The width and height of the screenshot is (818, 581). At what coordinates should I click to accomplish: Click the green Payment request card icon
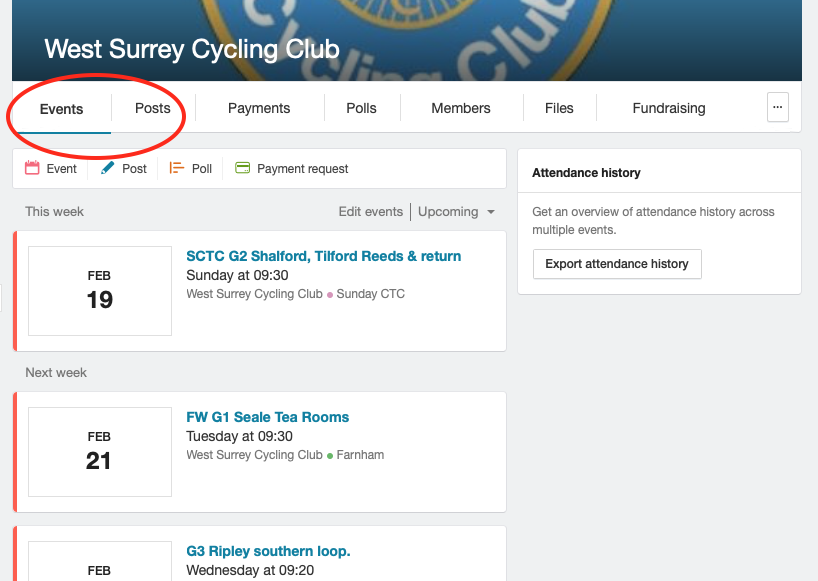pyautogui.click(x=243, y=168)
